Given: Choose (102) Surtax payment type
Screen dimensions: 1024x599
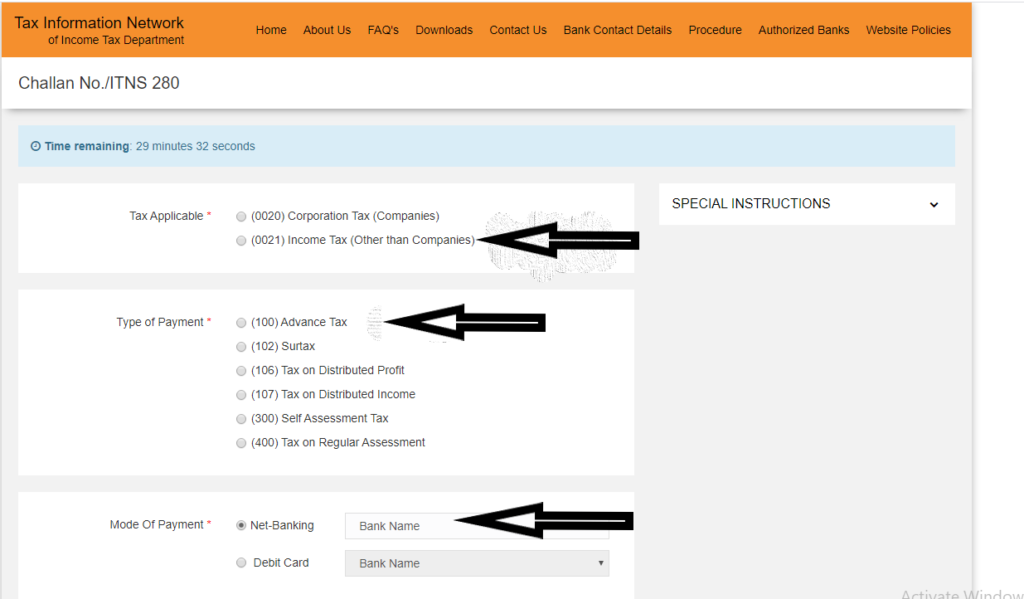Looking at the screenshot, I should coord(241,346).
